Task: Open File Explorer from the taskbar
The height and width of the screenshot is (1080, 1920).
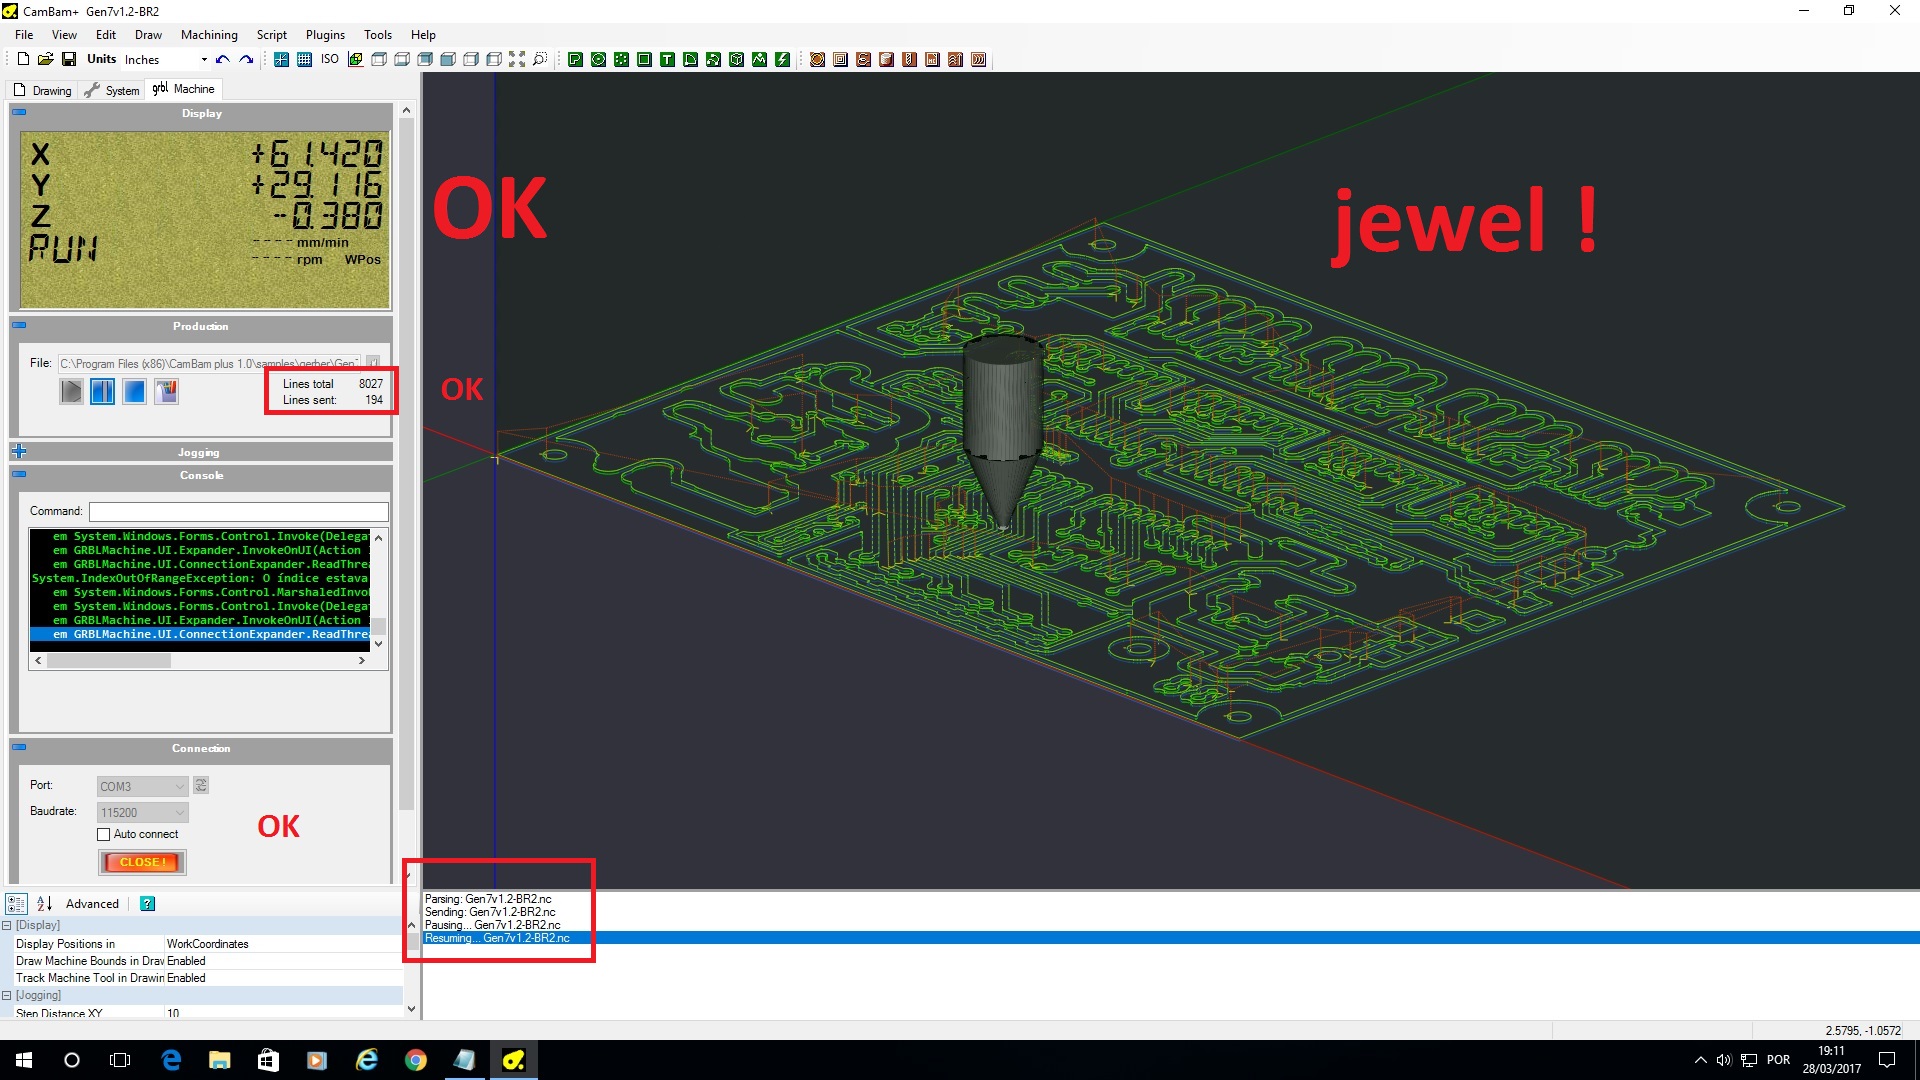Action: click(219, 1060)
